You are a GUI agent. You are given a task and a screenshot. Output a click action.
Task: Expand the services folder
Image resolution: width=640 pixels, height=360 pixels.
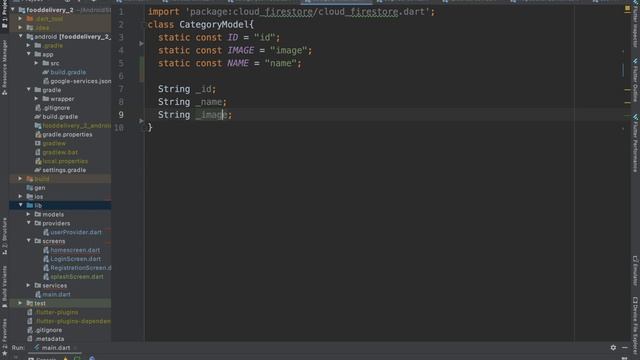tap(29, 285)
